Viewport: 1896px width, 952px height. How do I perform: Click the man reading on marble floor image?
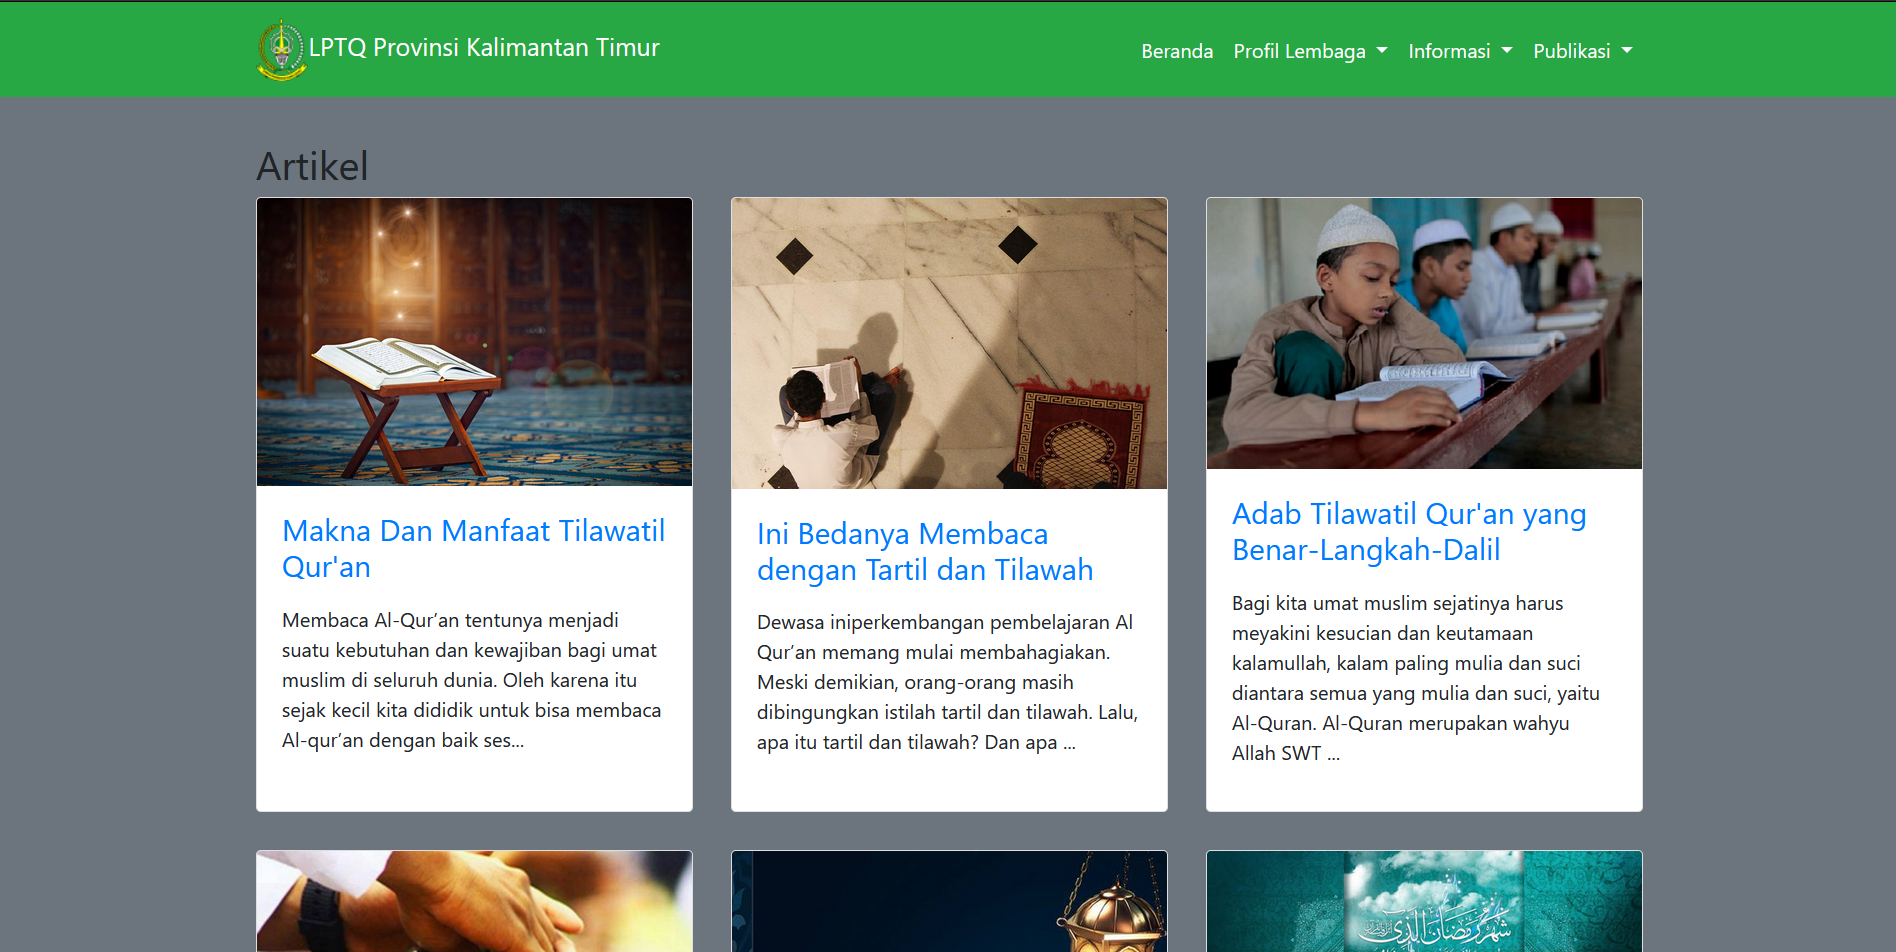(x=949, y=343)
